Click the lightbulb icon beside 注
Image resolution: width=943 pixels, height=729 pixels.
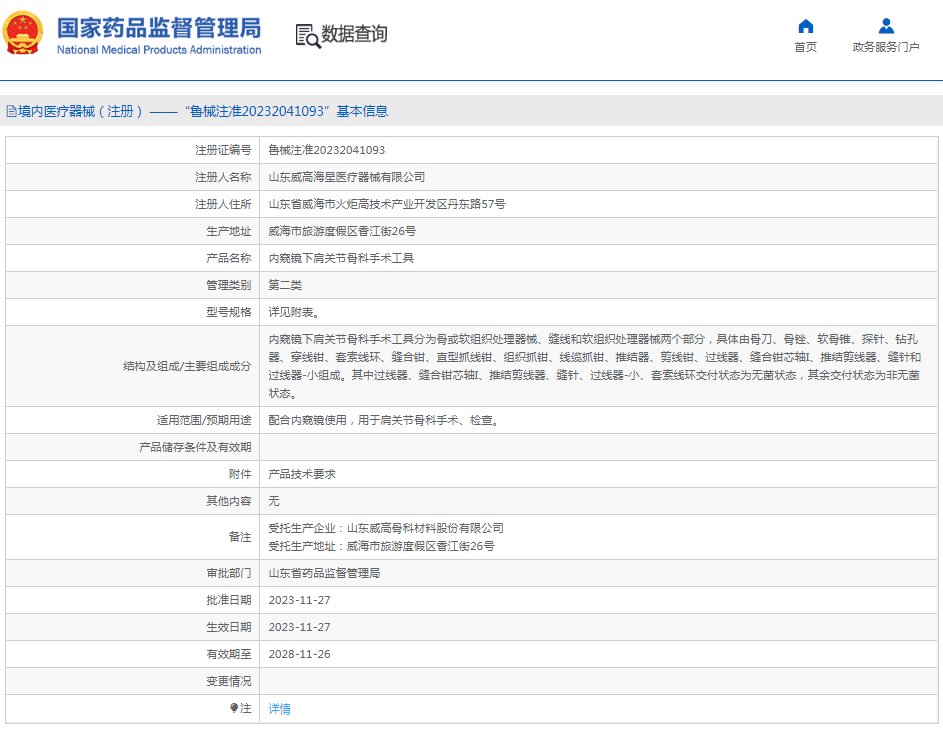[234, 708]
